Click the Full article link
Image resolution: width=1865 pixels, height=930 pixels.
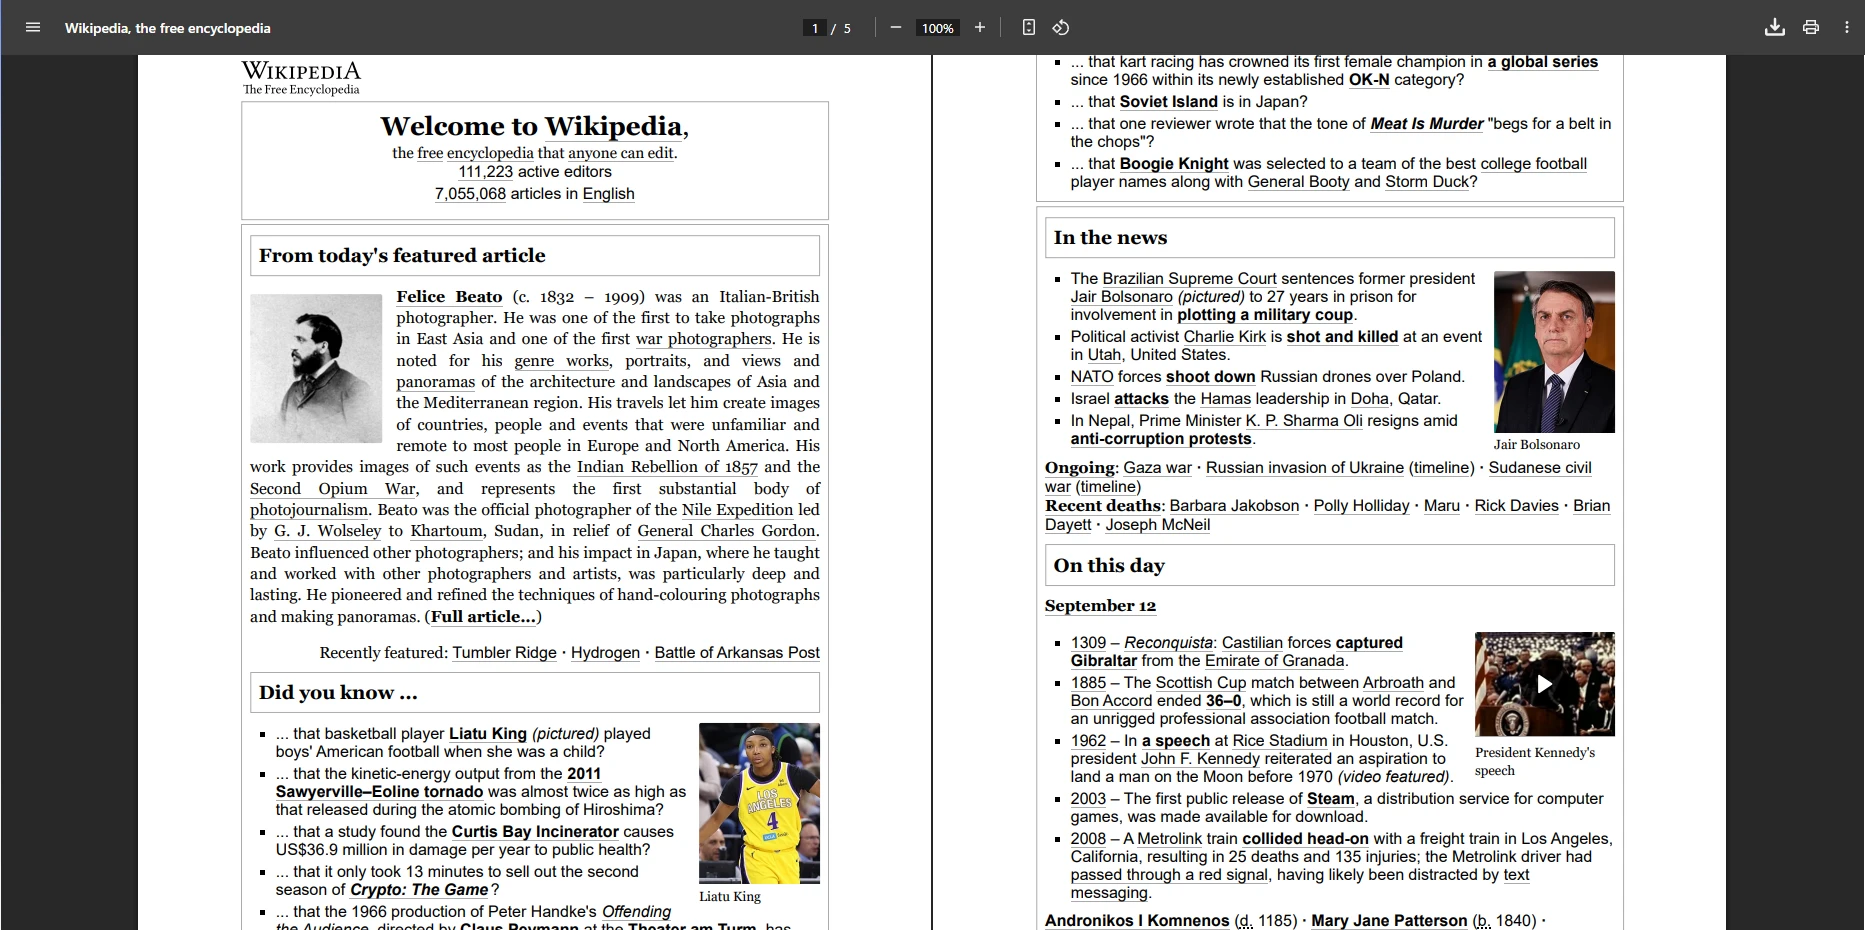pyautogui.click(x=484, y=617)
